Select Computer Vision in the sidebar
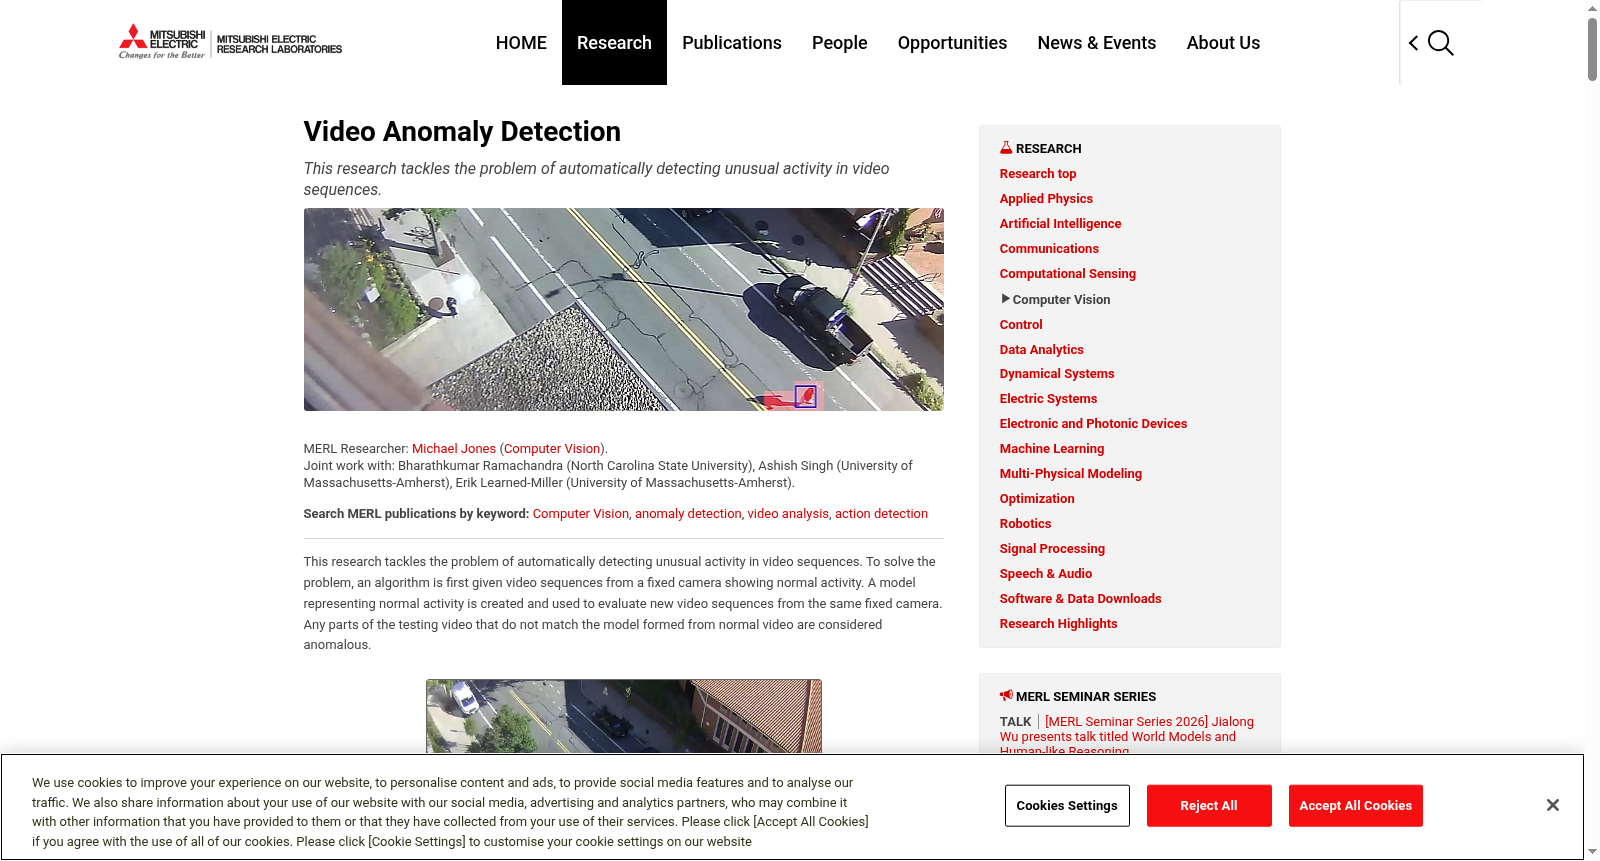 point(1061,300)
